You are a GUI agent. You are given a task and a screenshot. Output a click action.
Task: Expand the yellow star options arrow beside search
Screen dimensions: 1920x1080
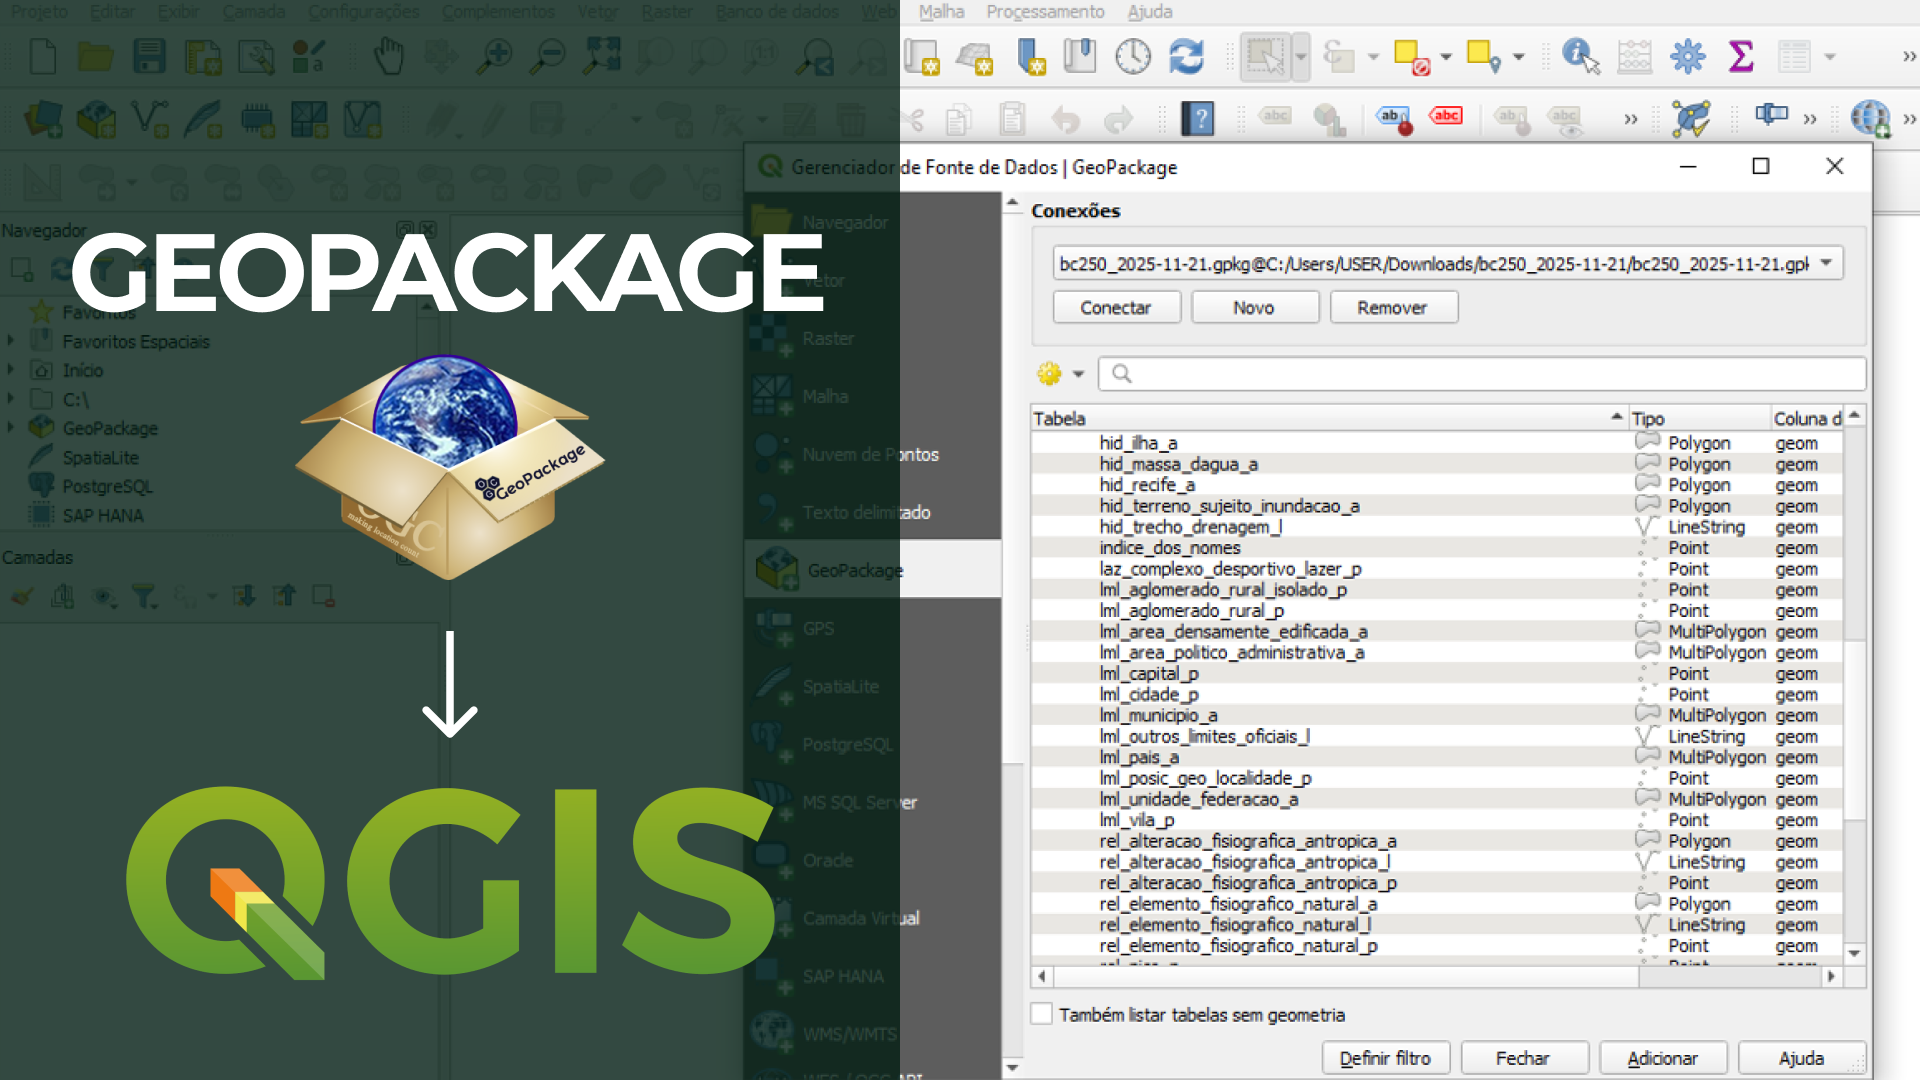tap(1078, 374)
